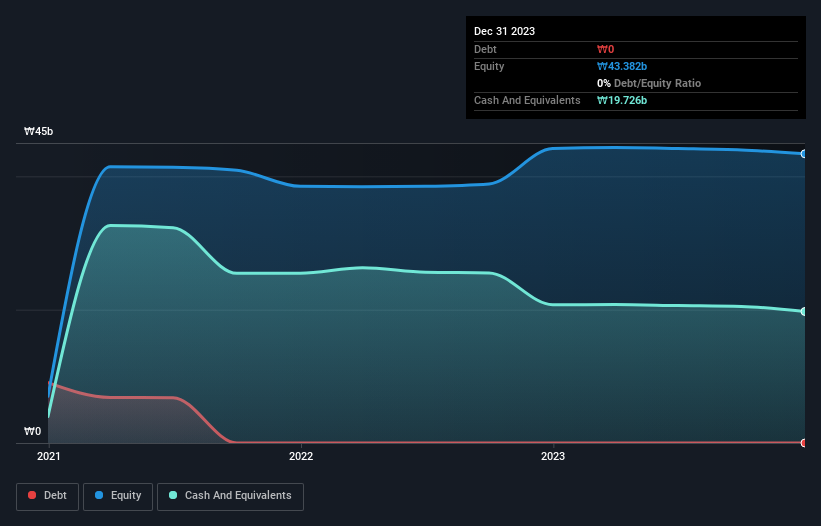Toggle the Debt series legend button
Viewport: 821px width, 526px height.
[x=48, y=496]
